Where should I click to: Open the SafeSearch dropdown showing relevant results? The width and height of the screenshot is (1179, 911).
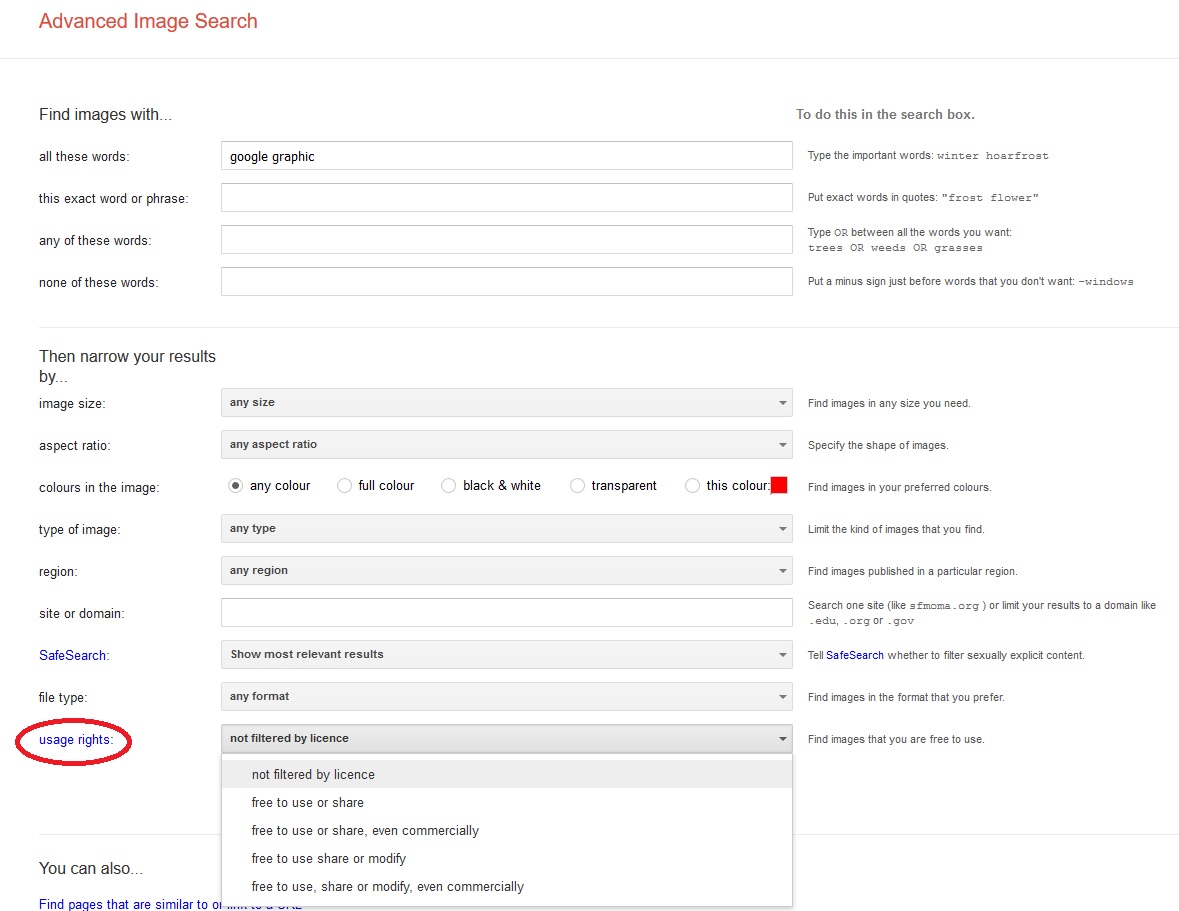tap(506, 655)
